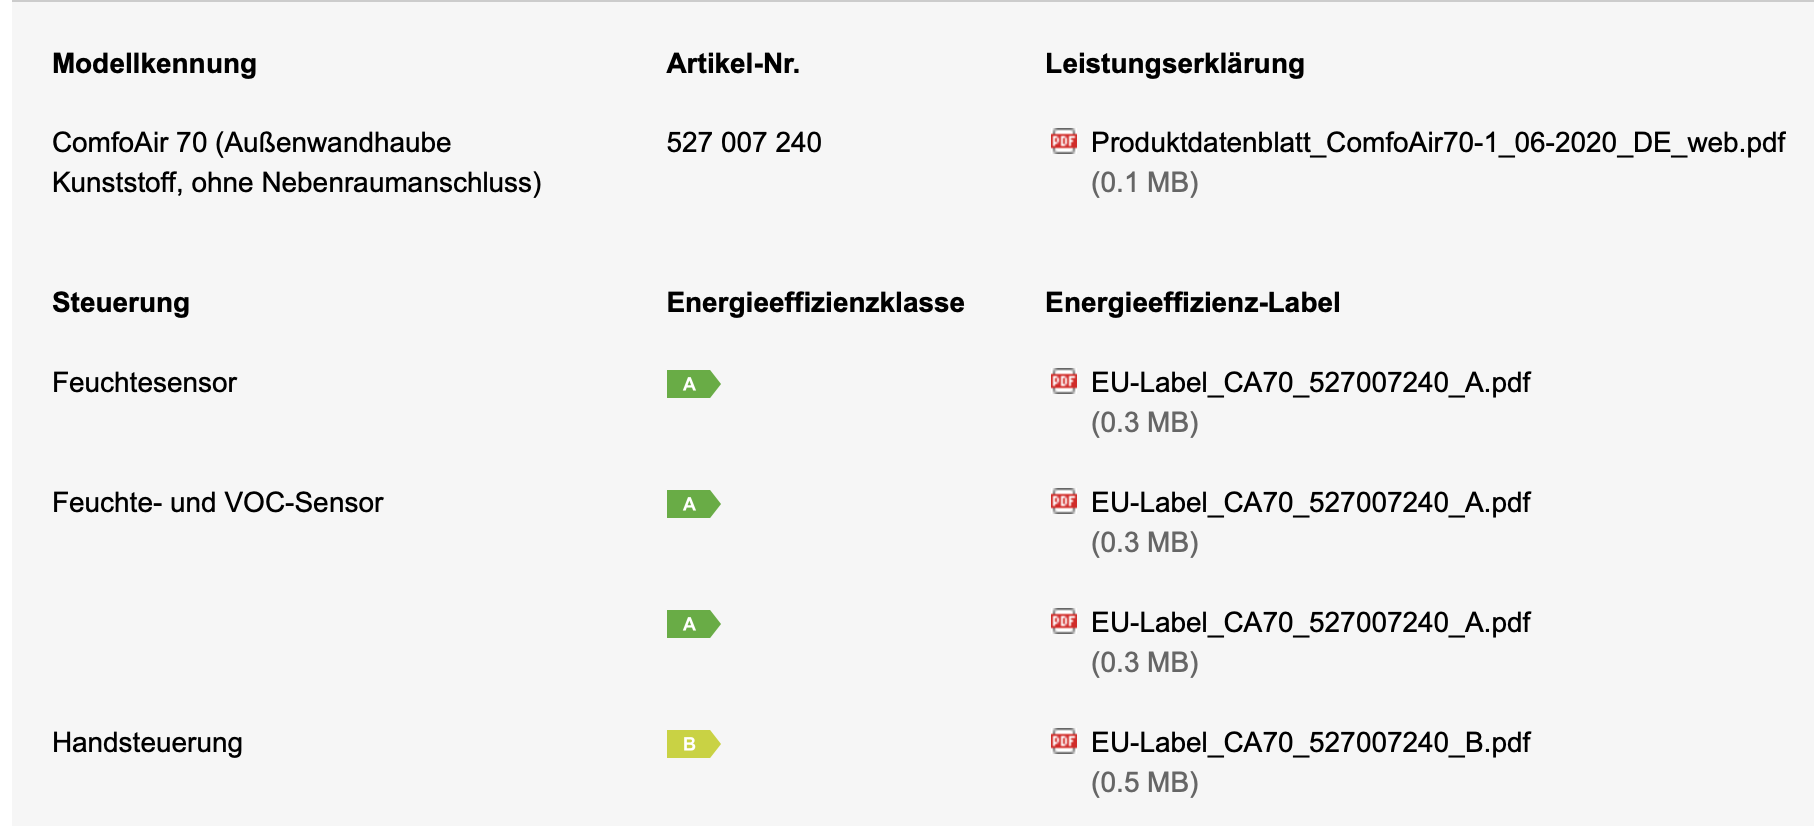1814x826 pixels.
Task: Click PDF icon in Feuchte- und VOC-Sensor row
Action: click(x=1063, y=501)
